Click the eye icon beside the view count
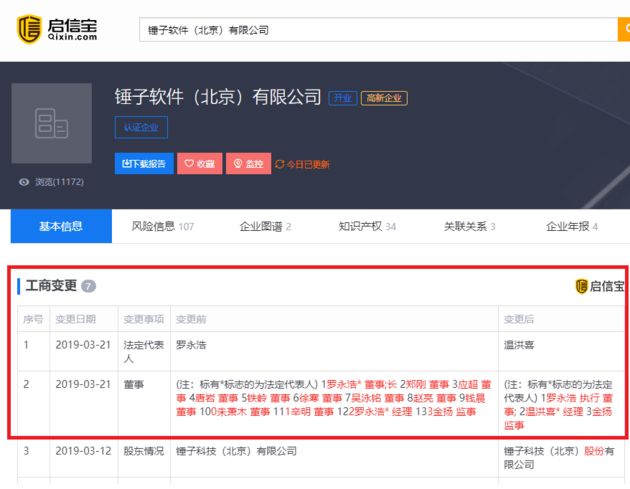630x489 pixels. click(x=24, y=182)
